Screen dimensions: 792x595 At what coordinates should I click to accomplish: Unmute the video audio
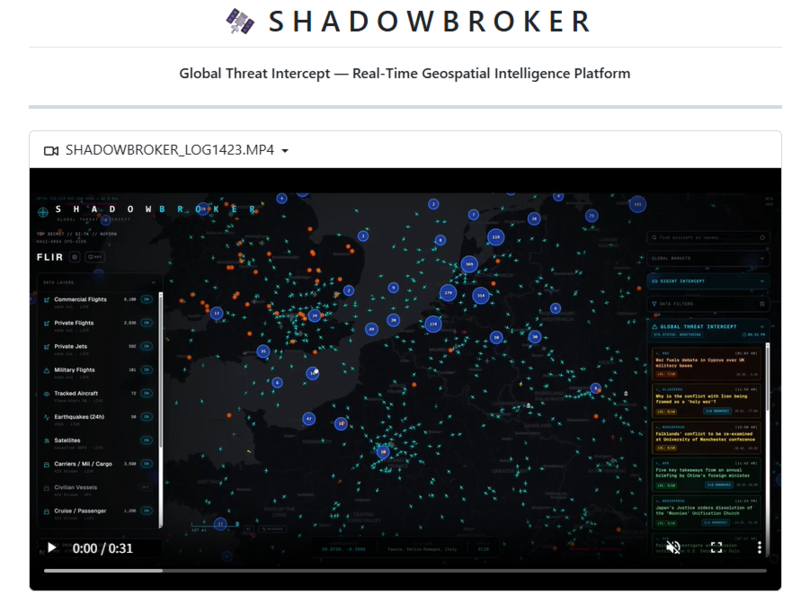coord(673,548)
